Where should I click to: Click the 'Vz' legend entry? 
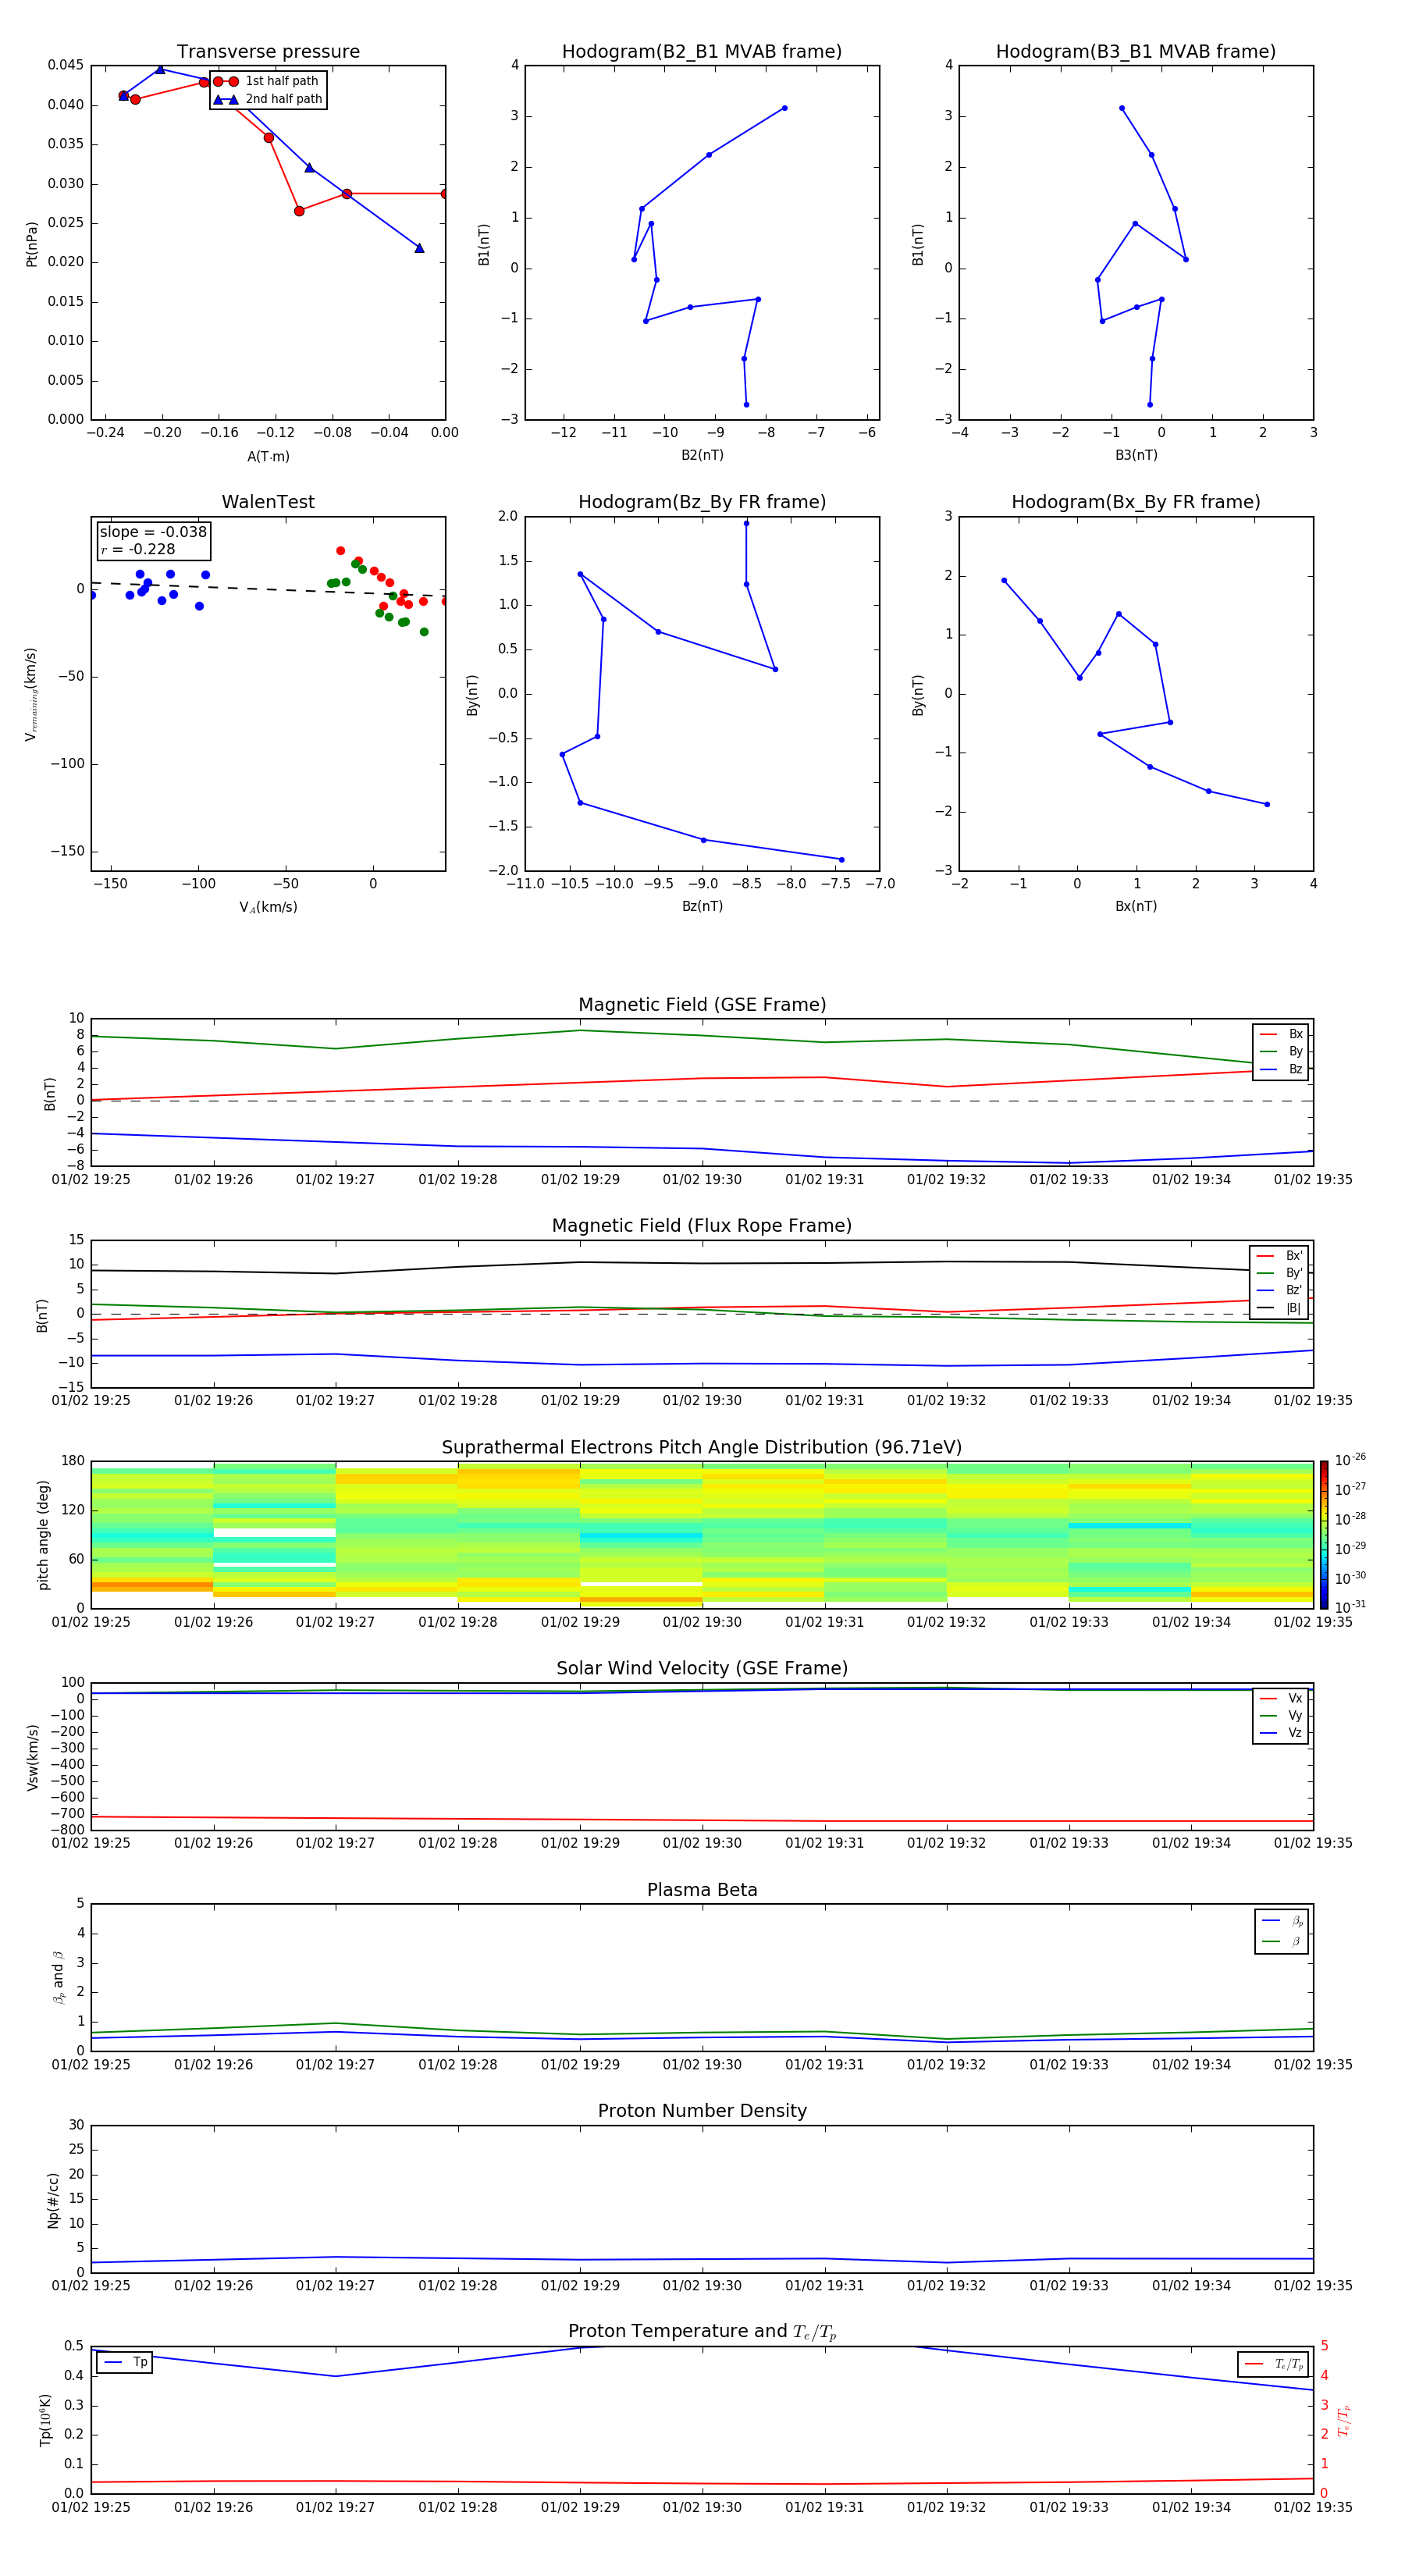[1281, 1733]
